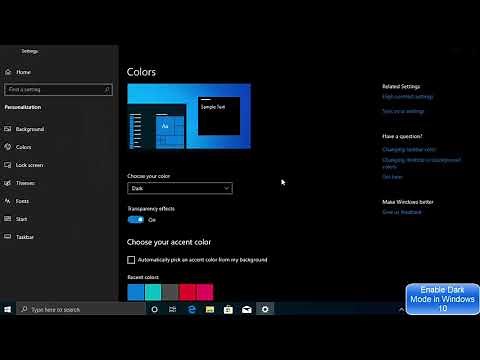Click the Themes brush icon
Viewport: 480px width, 360px height.
pyautogui.click(x=8, y=183)
